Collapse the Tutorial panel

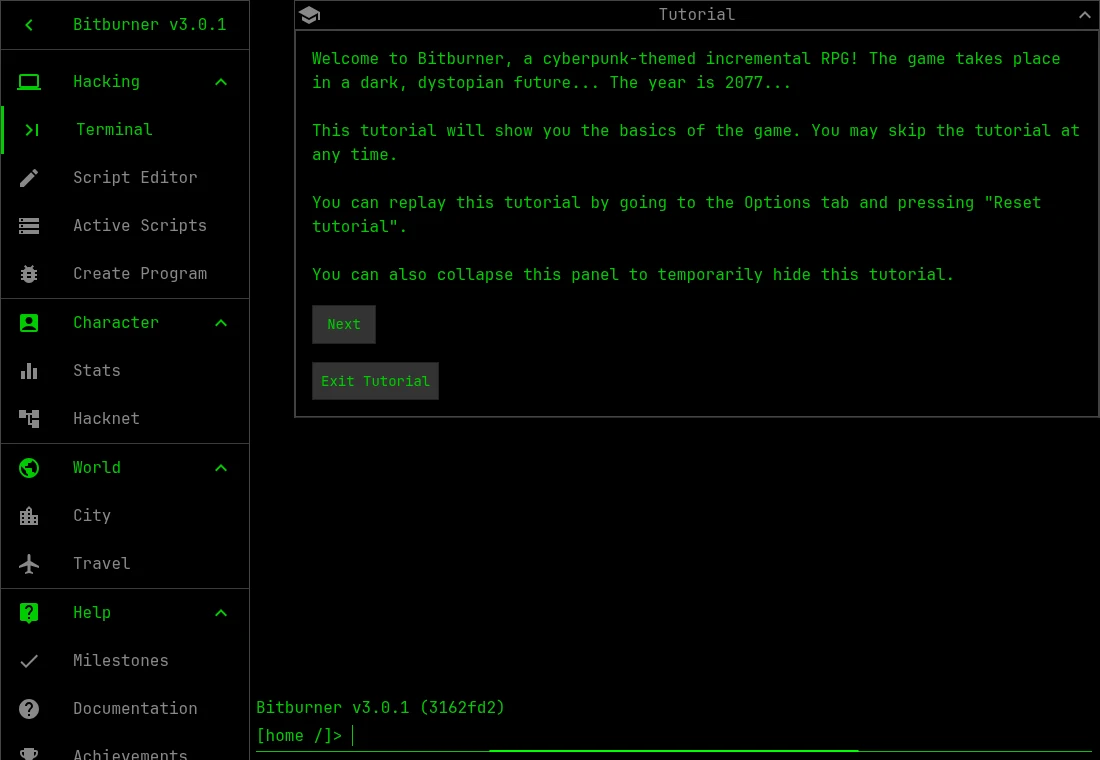pos(1085,15)
